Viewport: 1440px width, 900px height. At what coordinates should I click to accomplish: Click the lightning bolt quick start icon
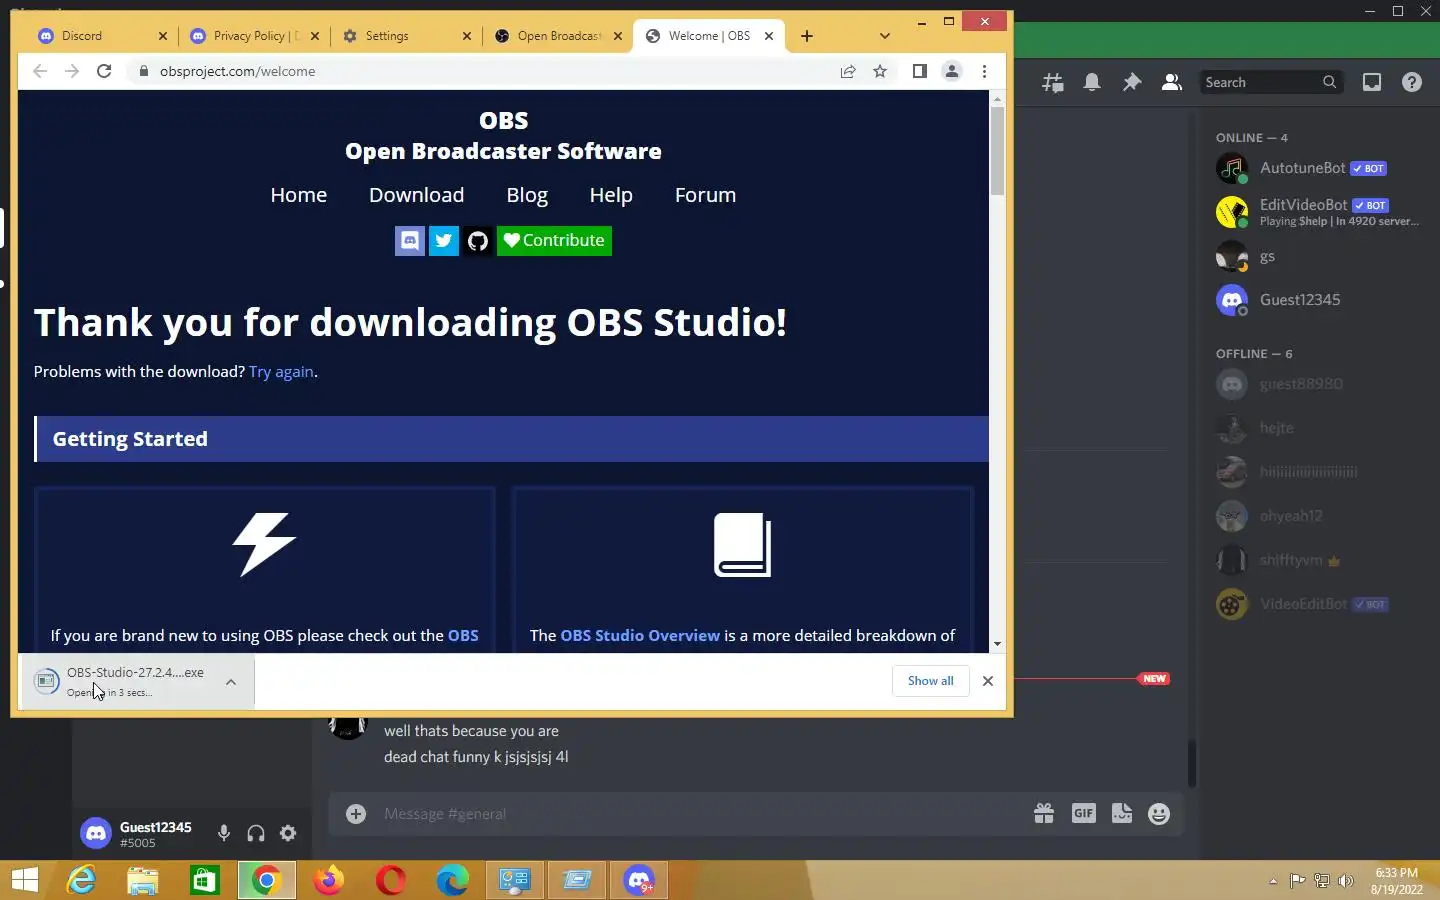point(264,545)
